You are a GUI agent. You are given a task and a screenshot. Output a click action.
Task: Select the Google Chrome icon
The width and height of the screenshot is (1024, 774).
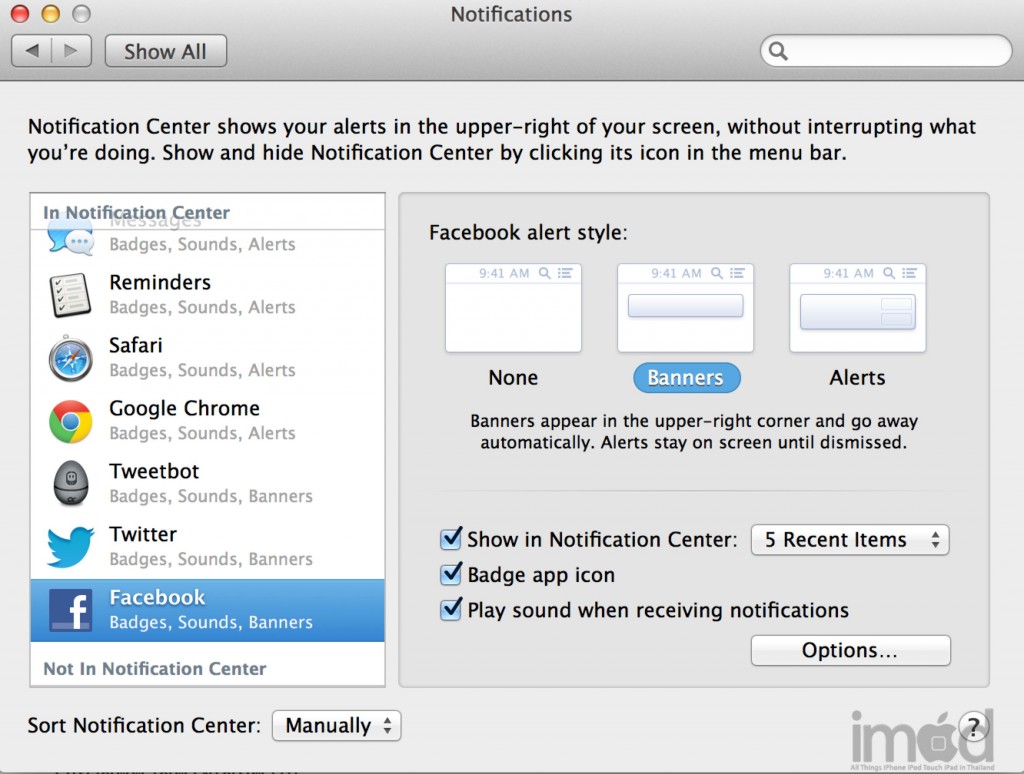70,421
